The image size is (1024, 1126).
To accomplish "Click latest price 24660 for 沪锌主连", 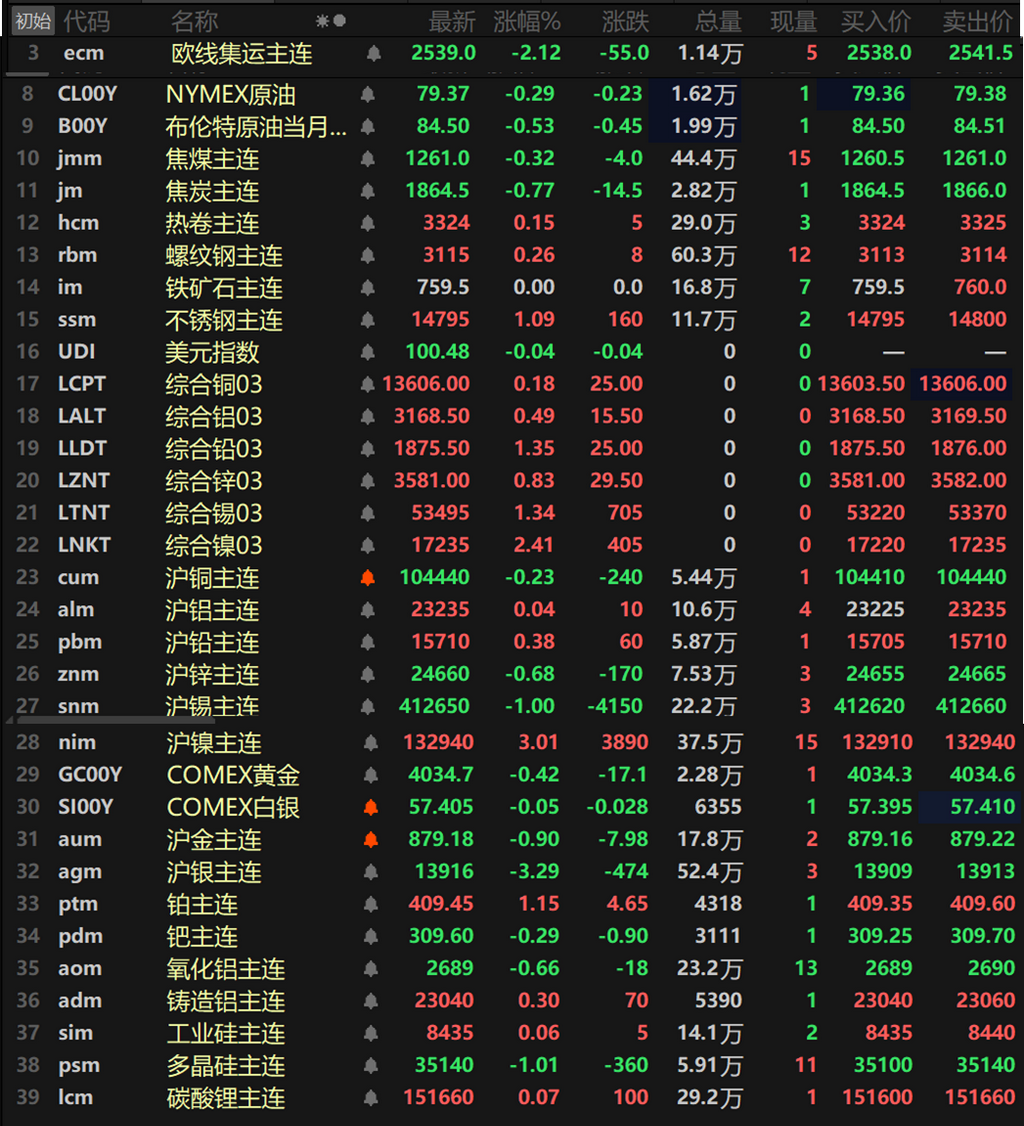I will tap(440, 674).
